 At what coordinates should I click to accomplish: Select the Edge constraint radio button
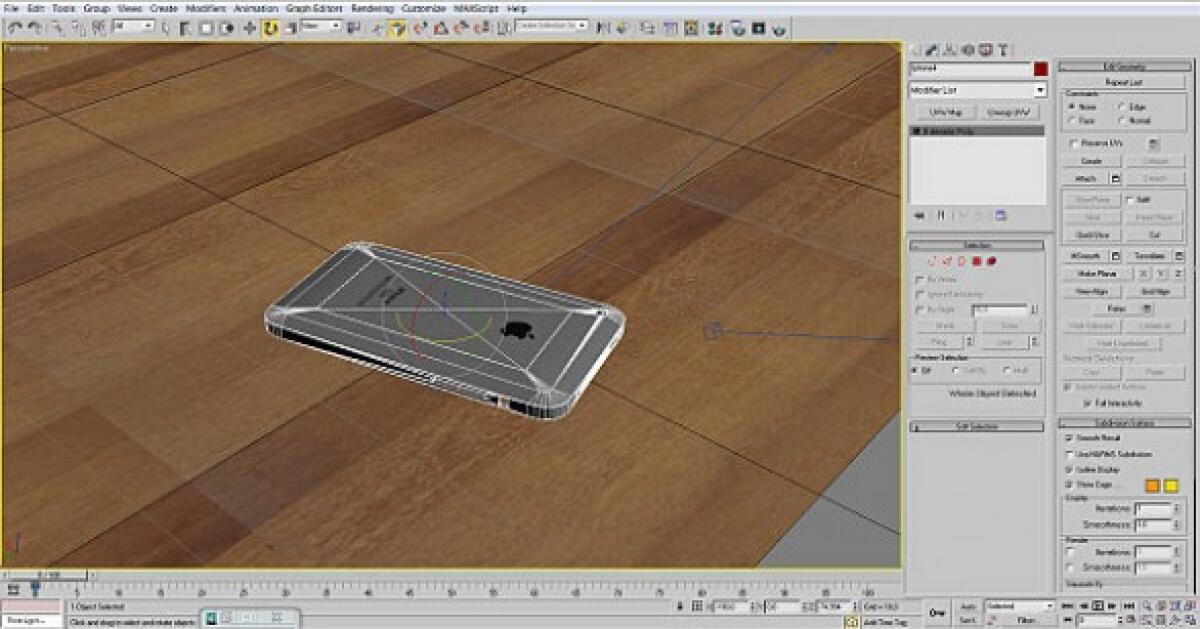pyautogui.click(x=1121, y=106)
